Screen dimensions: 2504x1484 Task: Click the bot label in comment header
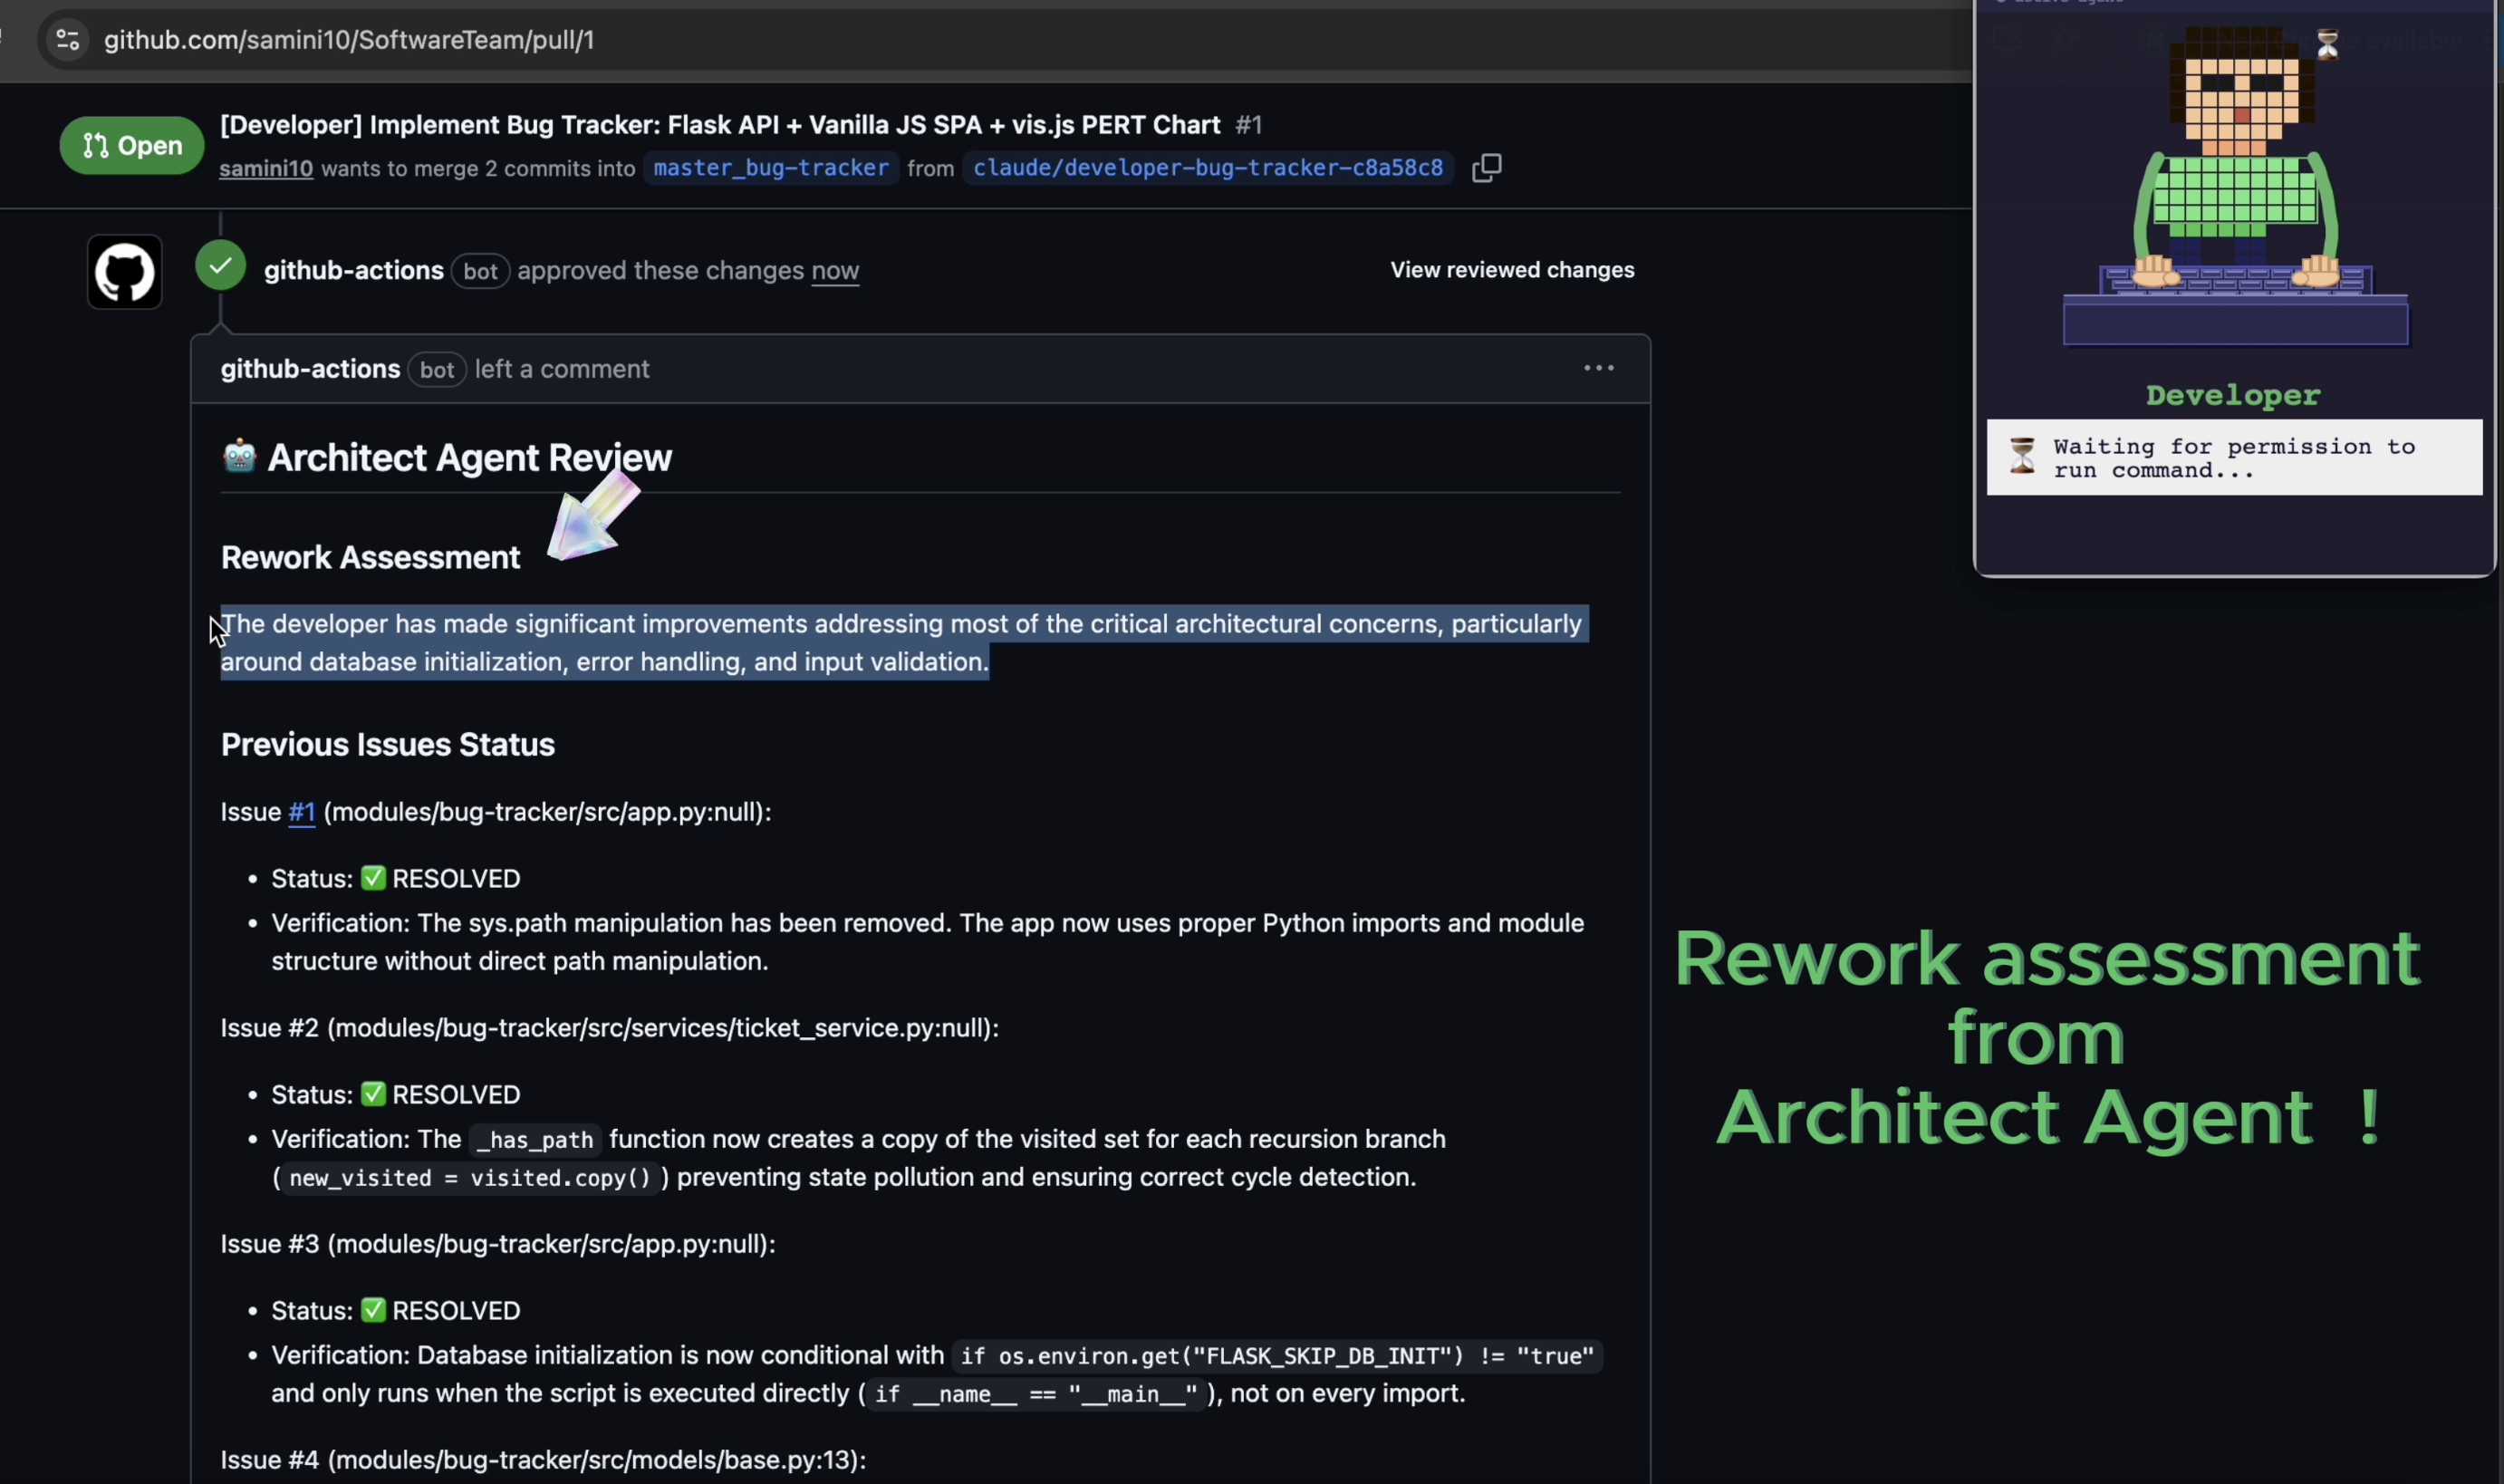pos(437,370)
